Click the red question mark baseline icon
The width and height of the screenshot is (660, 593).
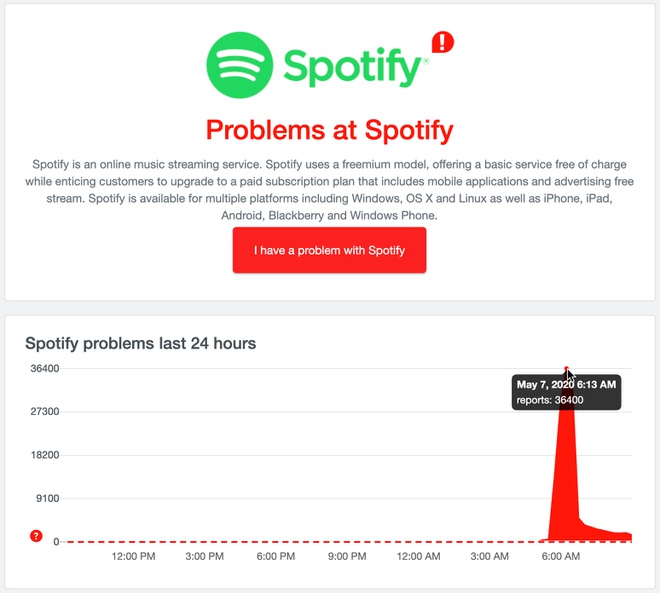click(x=37, y=536)
